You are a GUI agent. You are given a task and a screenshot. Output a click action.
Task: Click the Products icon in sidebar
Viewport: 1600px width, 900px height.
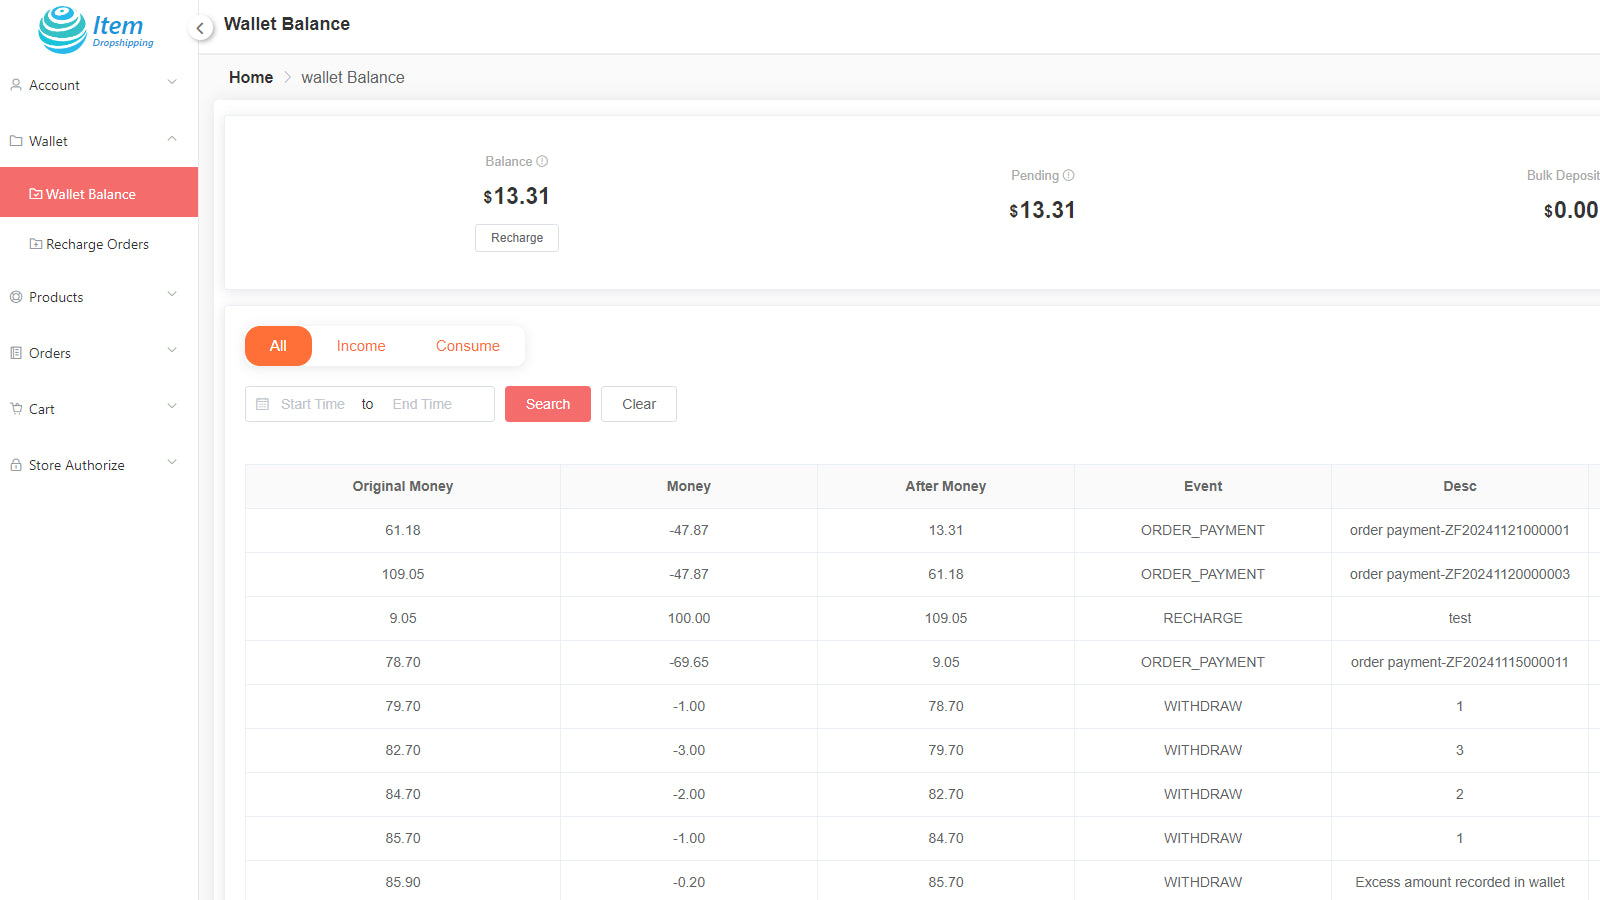[x=16, y=297]
